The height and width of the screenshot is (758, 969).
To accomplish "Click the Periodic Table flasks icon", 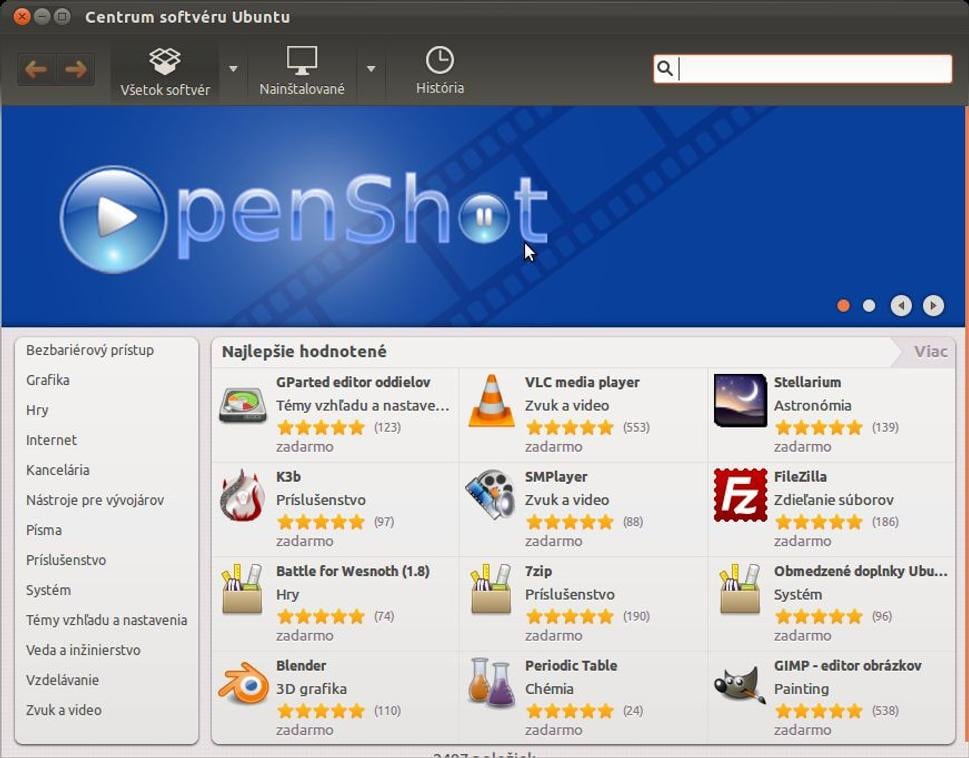I will pyautogui.click(x=491, y=683).
